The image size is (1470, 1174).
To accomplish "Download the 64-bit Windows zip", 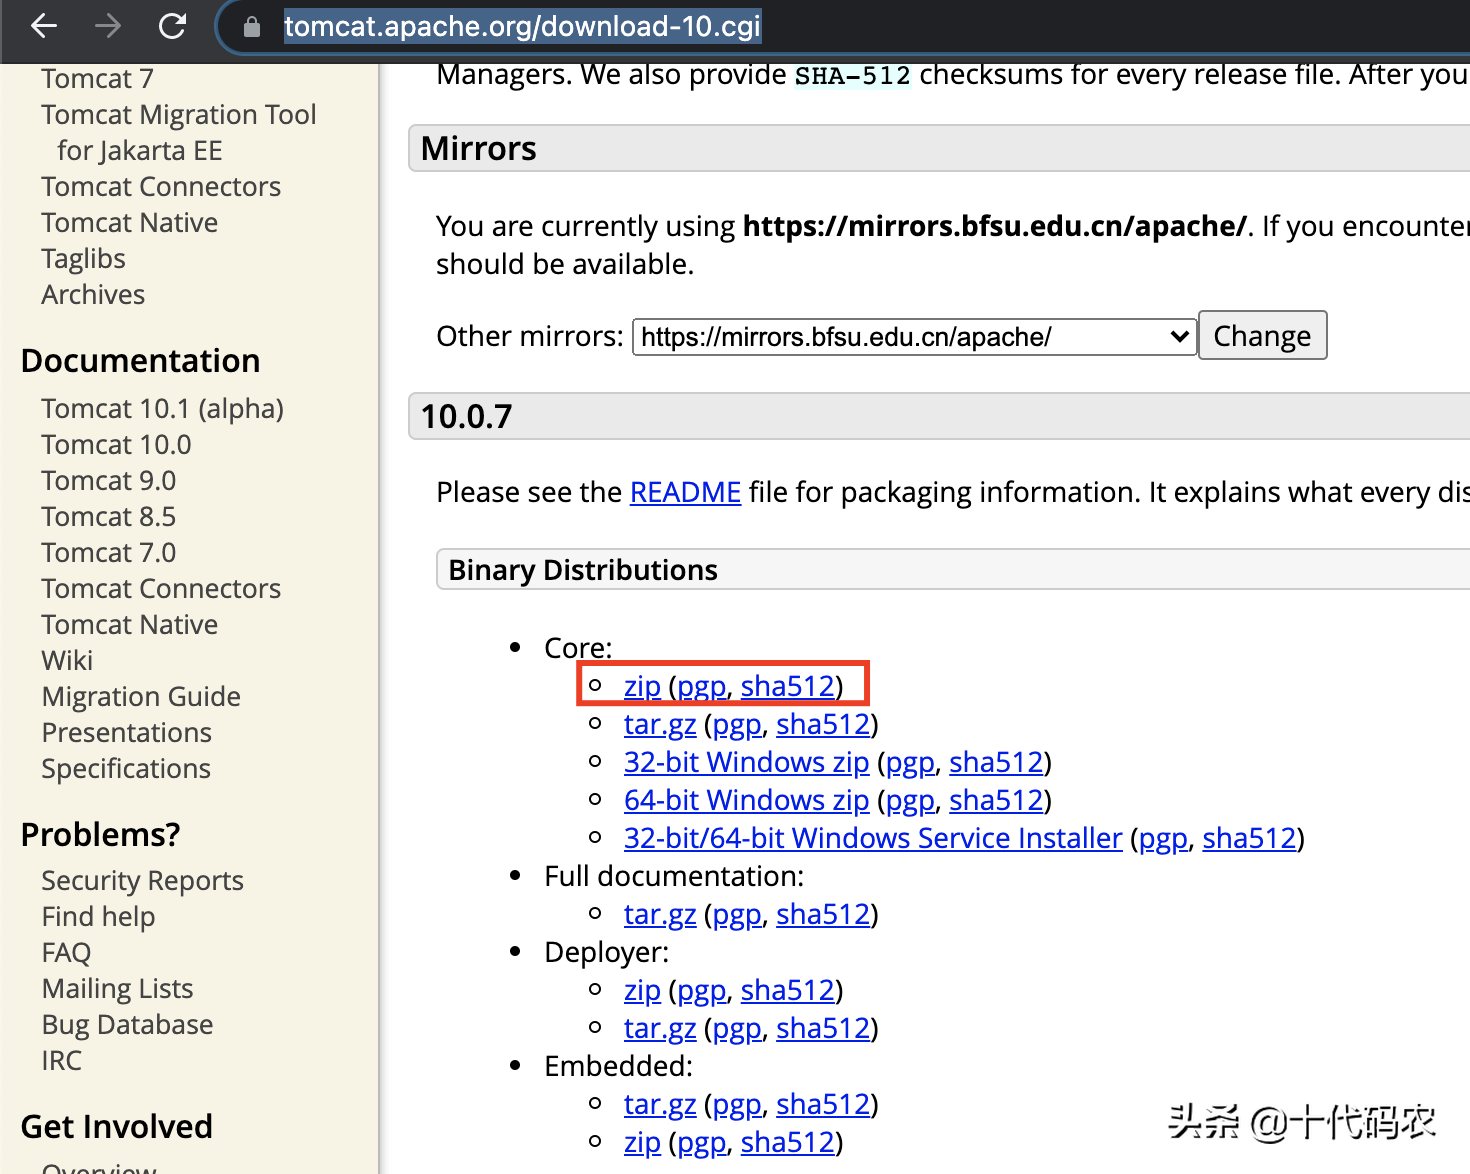I will coord(746,800).
